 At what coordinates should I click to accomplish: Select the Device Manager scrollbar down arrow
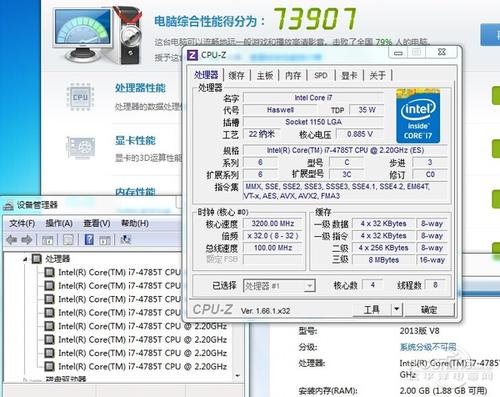point(237,376)
